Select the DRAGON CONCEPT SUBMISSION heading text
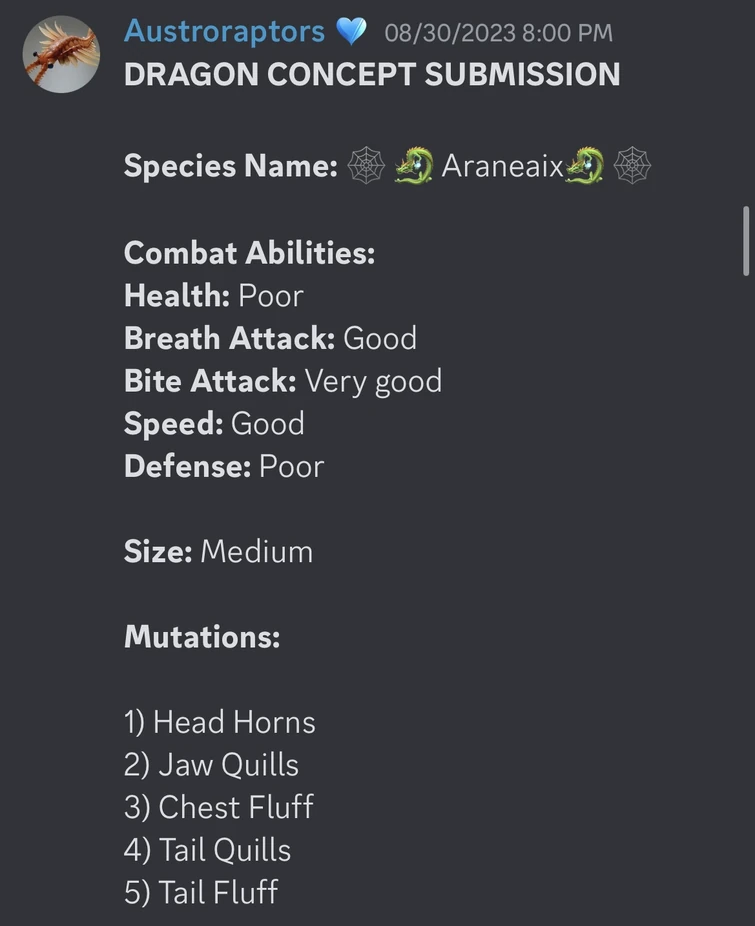755x926 pixels. click(x=371, y=73)
